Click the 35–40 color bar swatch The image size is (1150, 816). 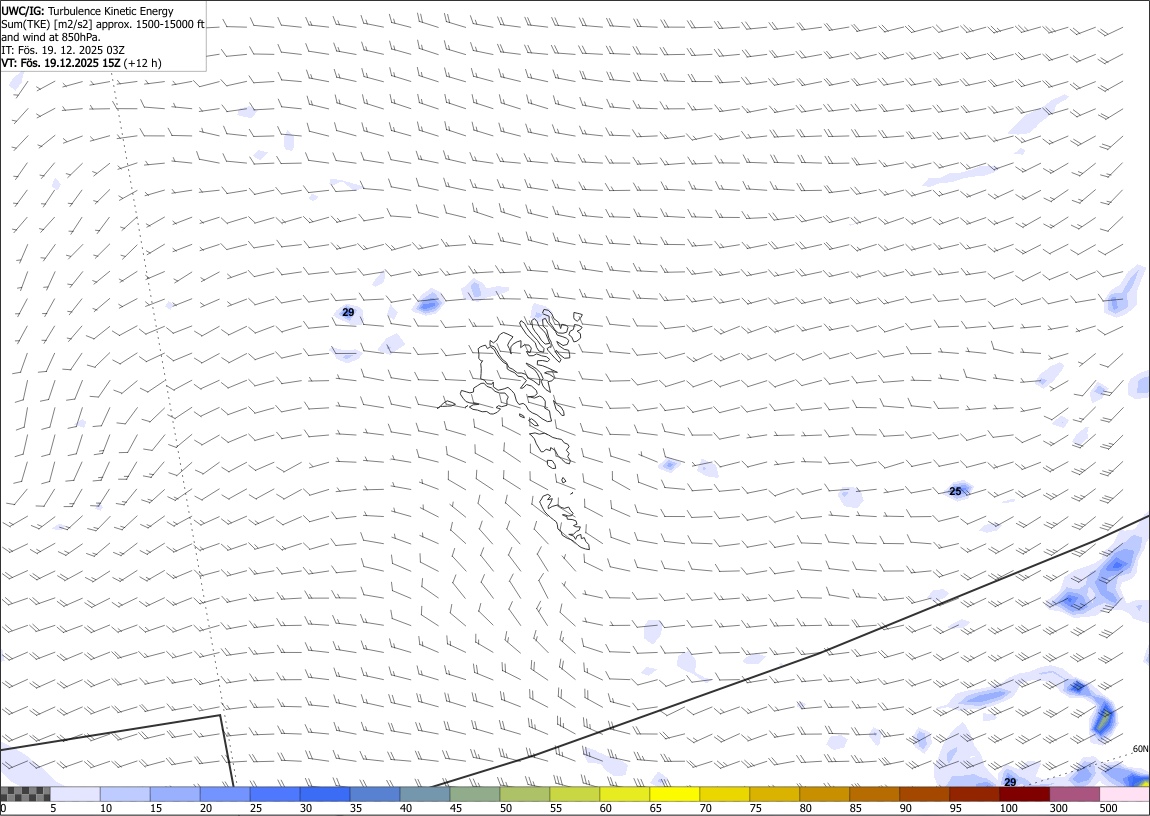[375, 794]
